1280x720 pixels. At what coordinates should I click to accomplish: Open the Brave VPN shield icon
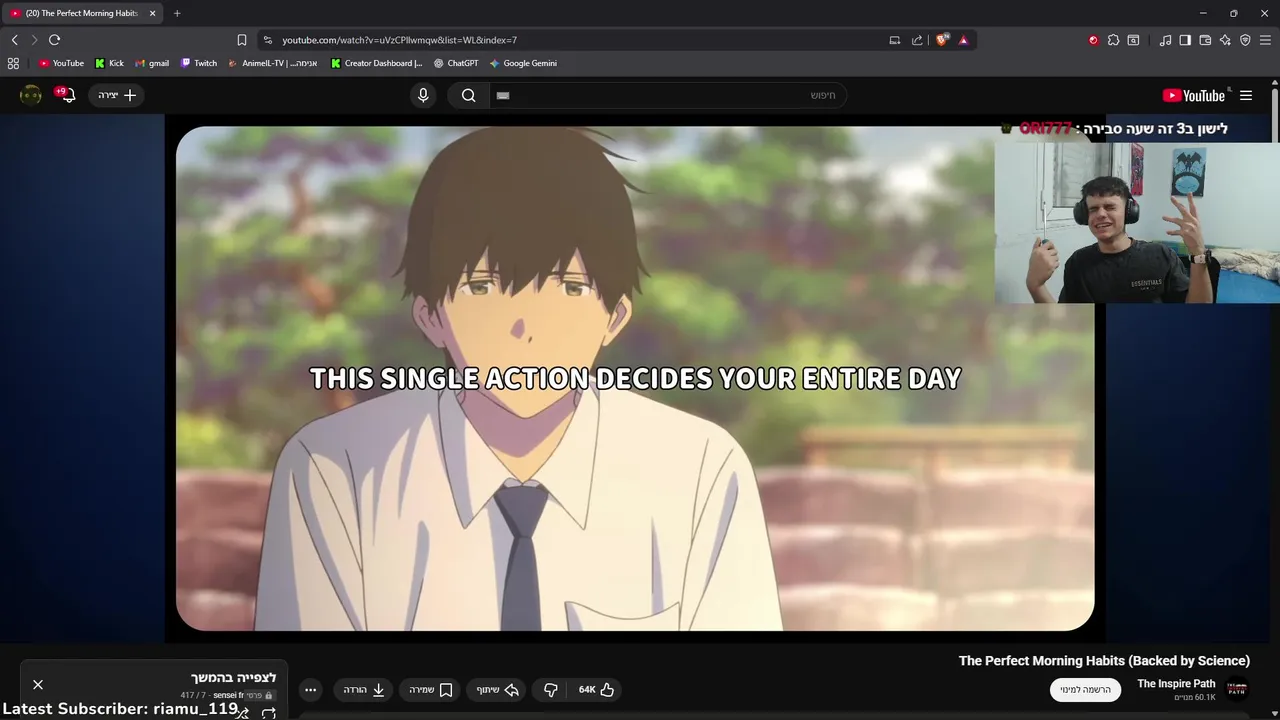(x=1245, y=40)
